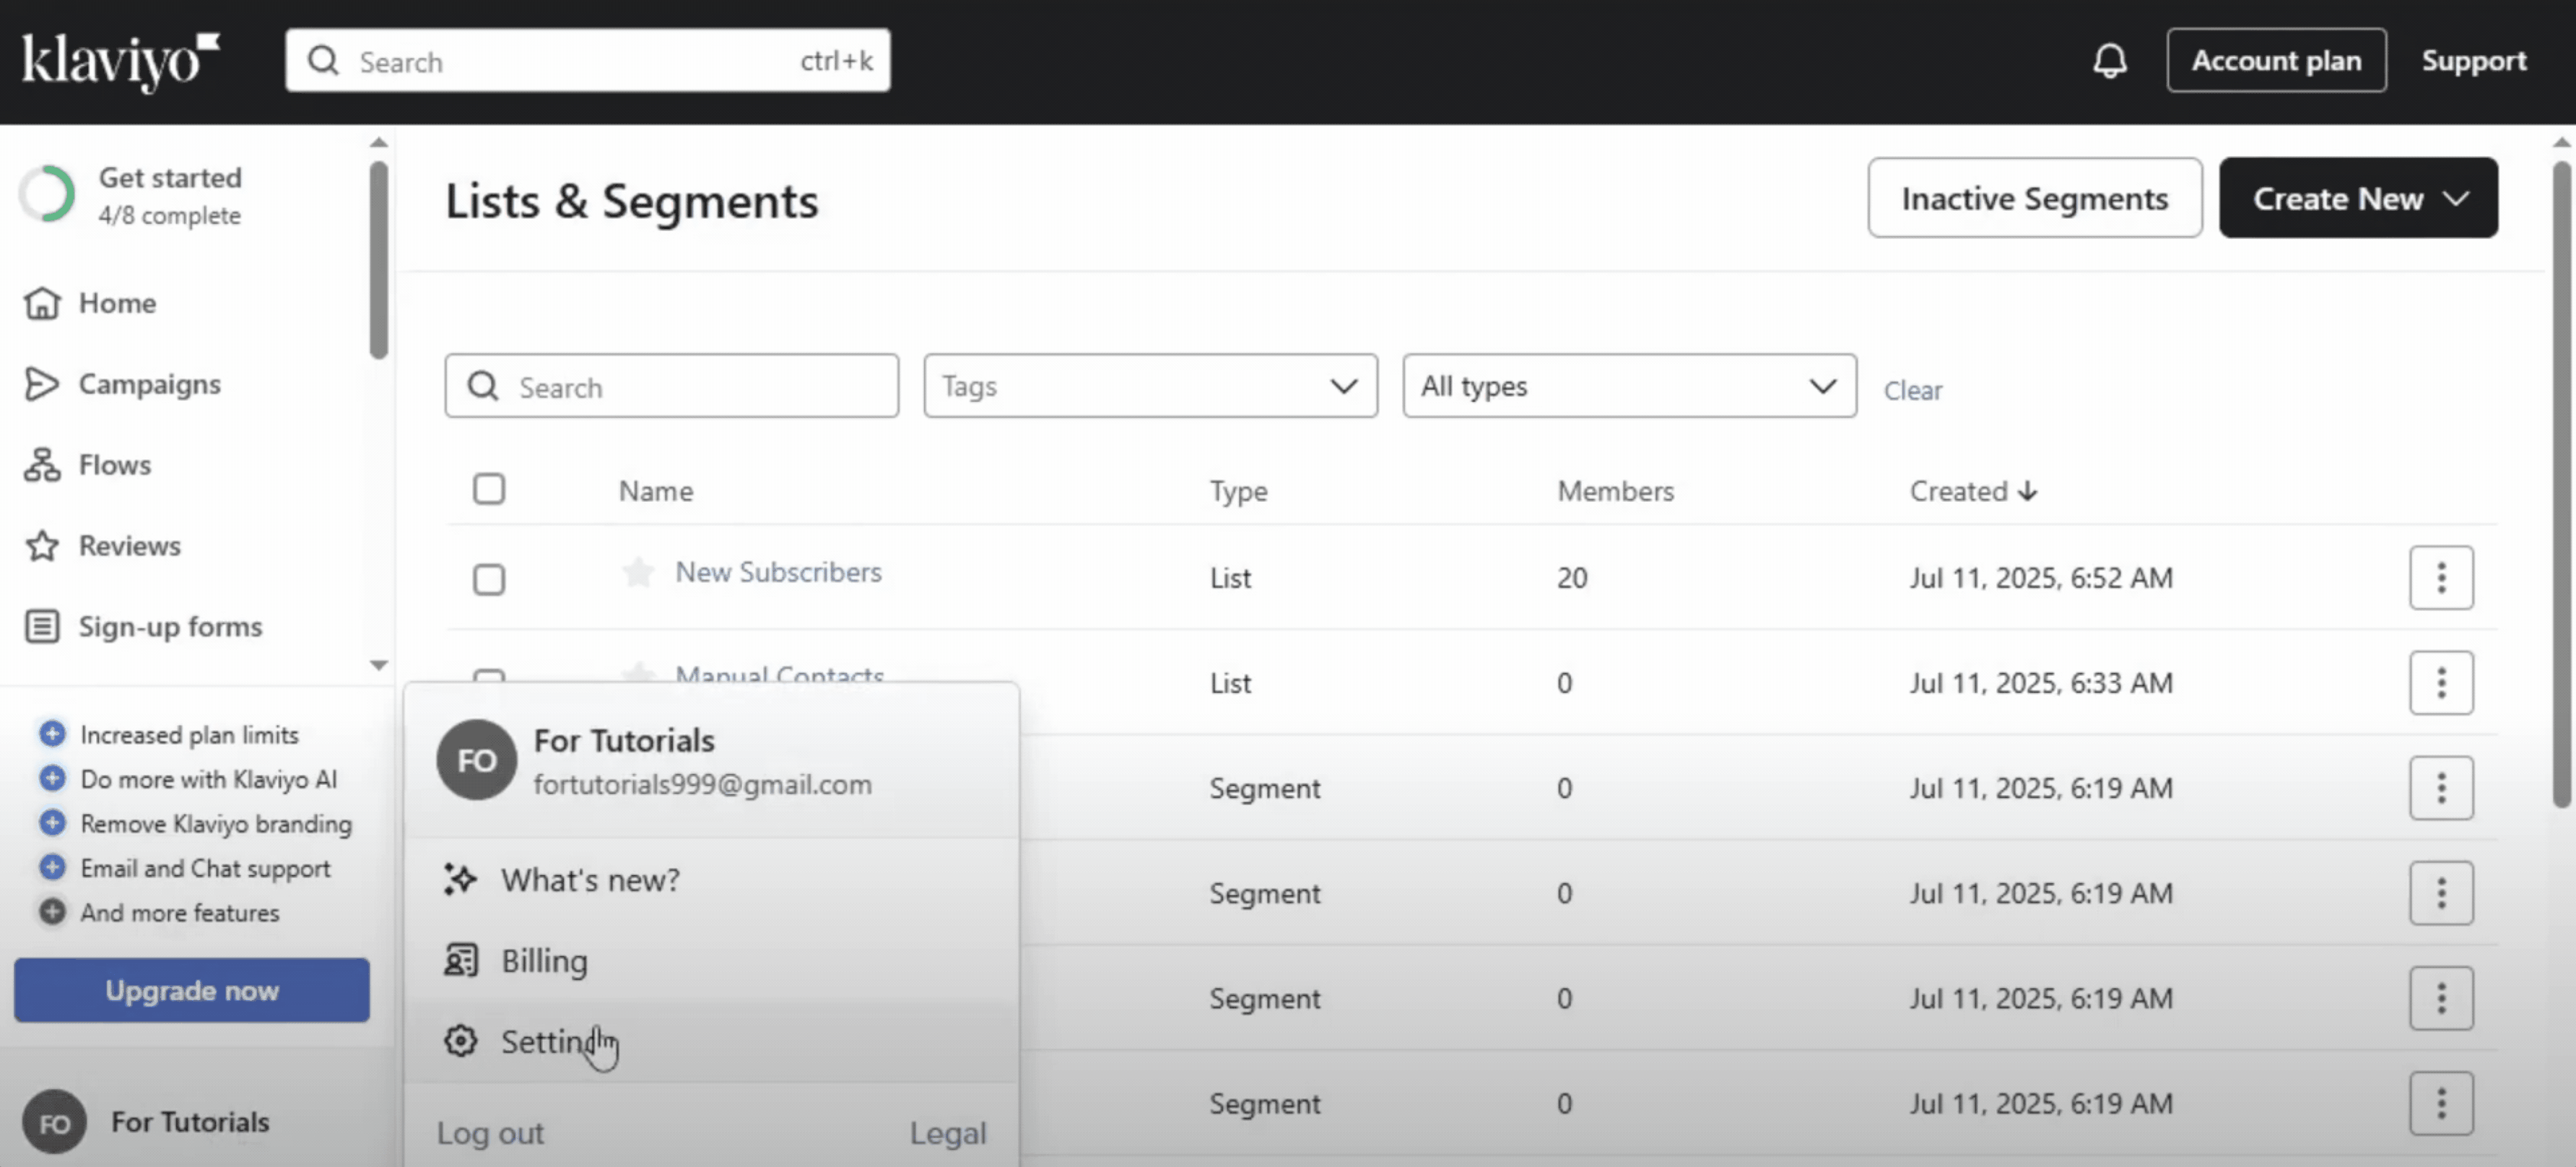The image size is (2576, 1167).
Task: Click the Remove Klaviyo branding item
Action: (x=216, y=823)
